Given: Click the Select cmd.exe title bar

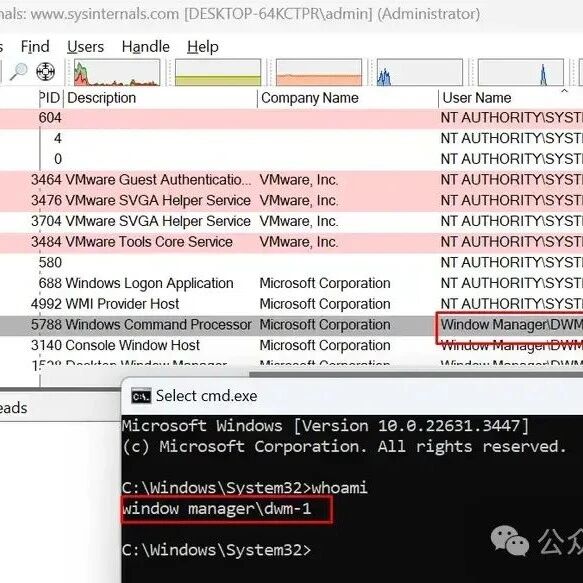Looking at the screenshot, I should (352, 396).
